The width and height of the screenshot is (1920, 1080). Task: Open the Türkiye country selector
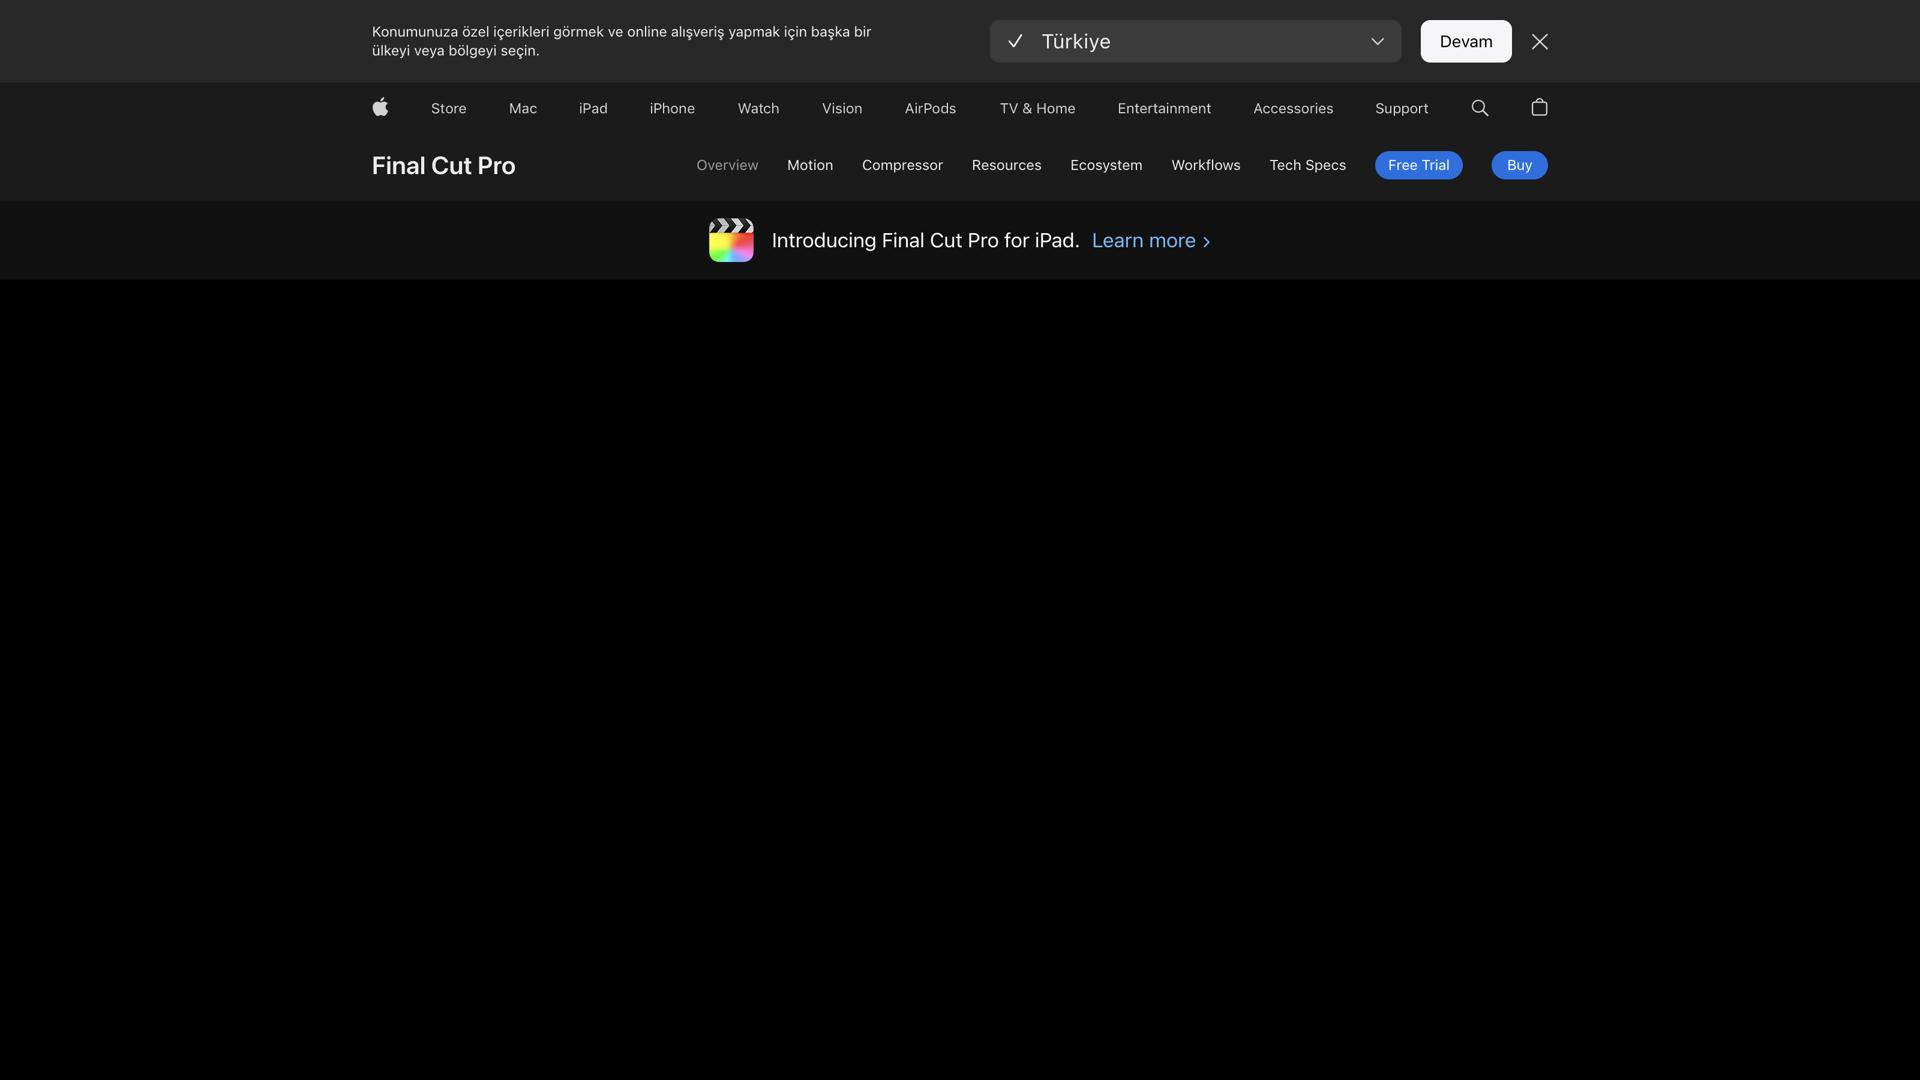[1195, 41]
